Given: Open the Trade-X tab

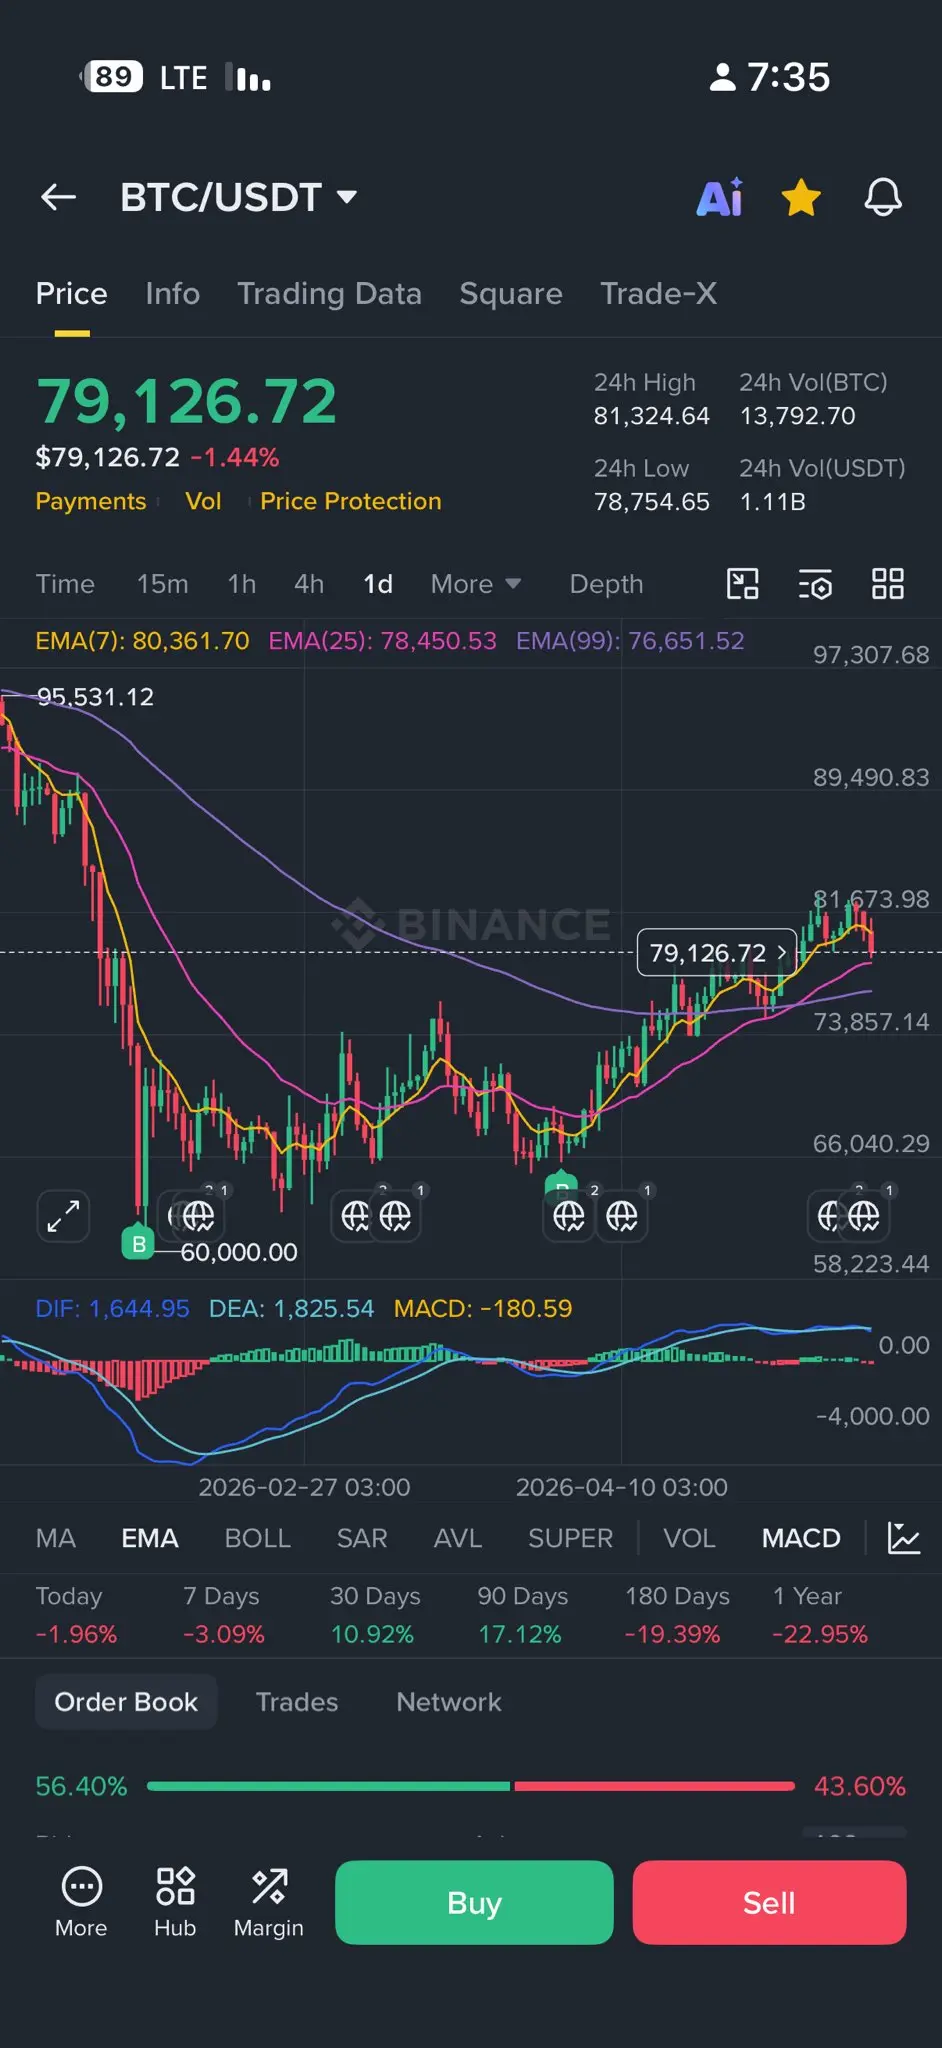Looking at the screenshot, I should 658,293.
